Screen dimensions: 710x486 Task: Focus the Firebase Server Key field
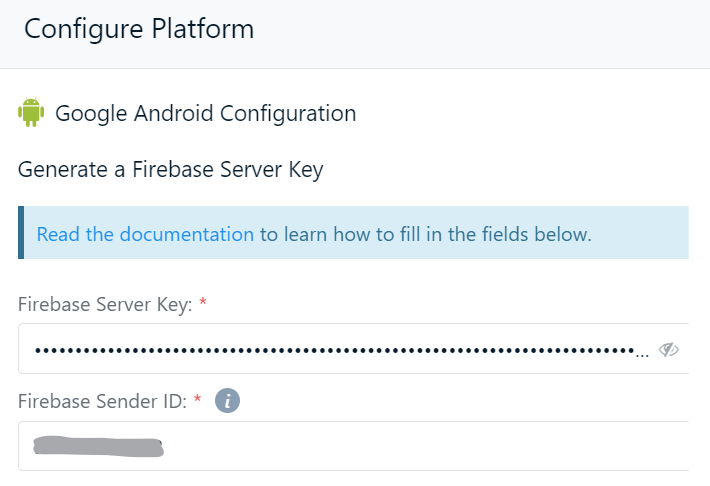[x=353, y=349]
